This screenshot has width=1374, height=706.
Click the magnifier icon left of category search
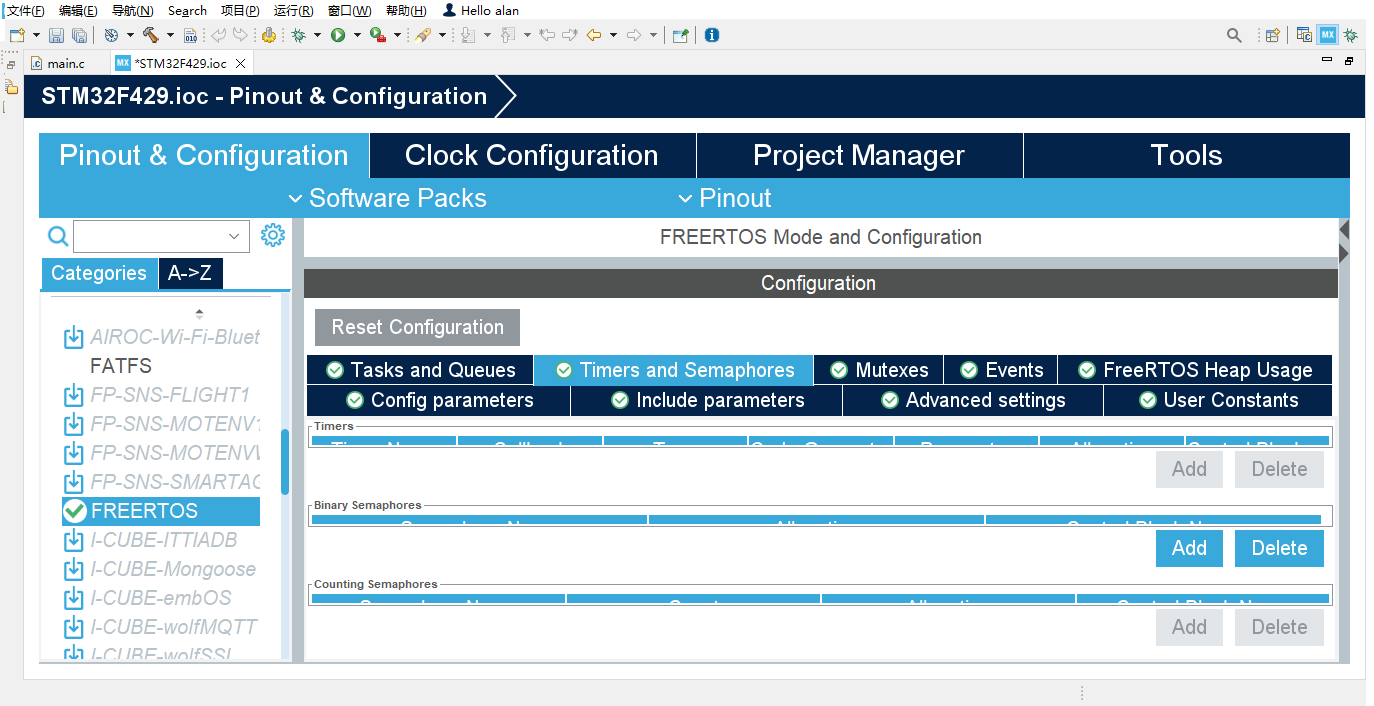pos(58,236)
